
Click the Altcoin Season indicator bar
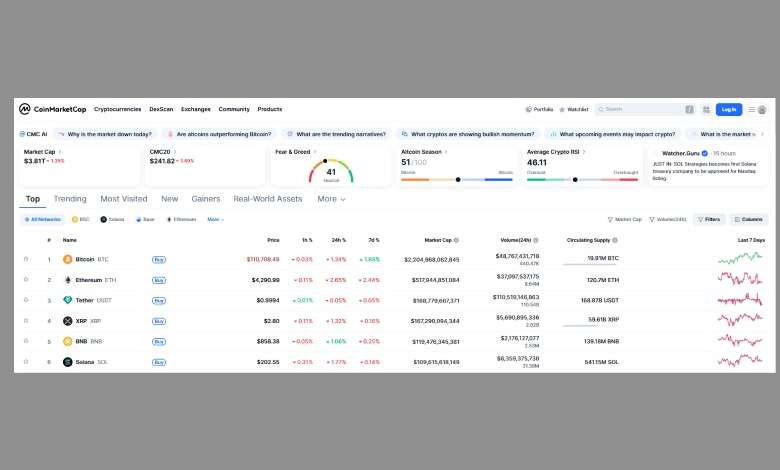point(457,179)
